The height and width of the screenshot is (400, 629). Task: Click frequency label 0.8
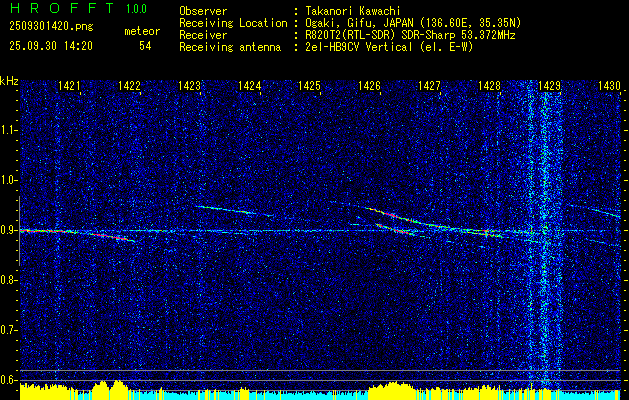[9, 280]
